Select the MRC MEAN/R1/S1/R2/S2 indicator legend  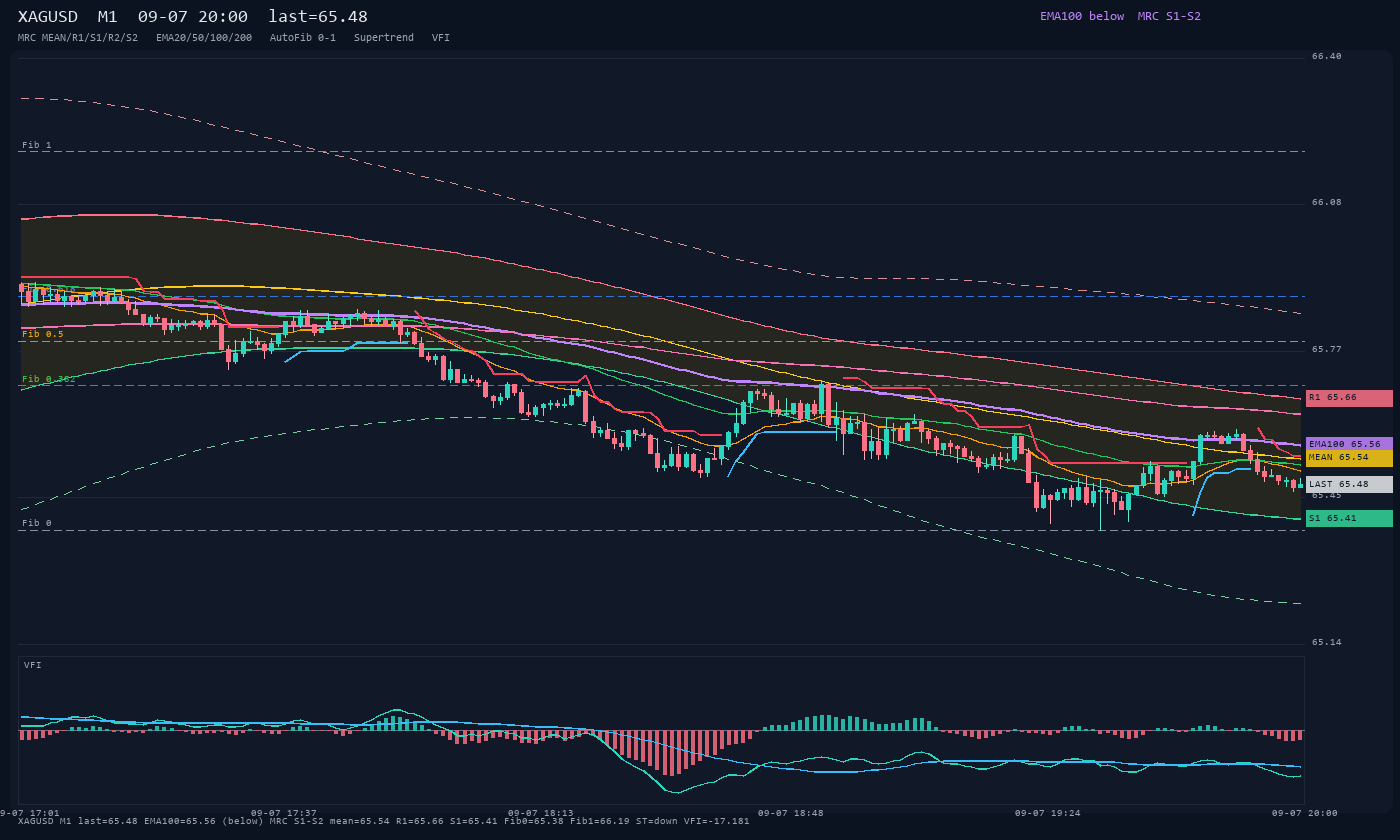click(x=78, y=38)
